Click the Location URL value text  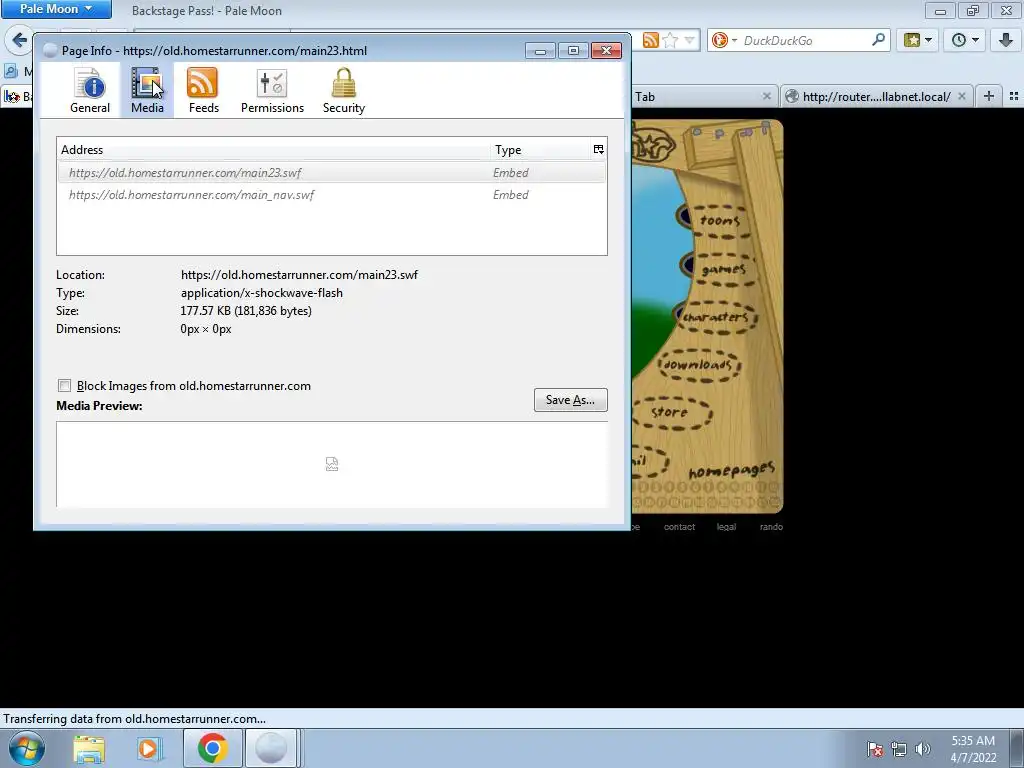[299, 275]
